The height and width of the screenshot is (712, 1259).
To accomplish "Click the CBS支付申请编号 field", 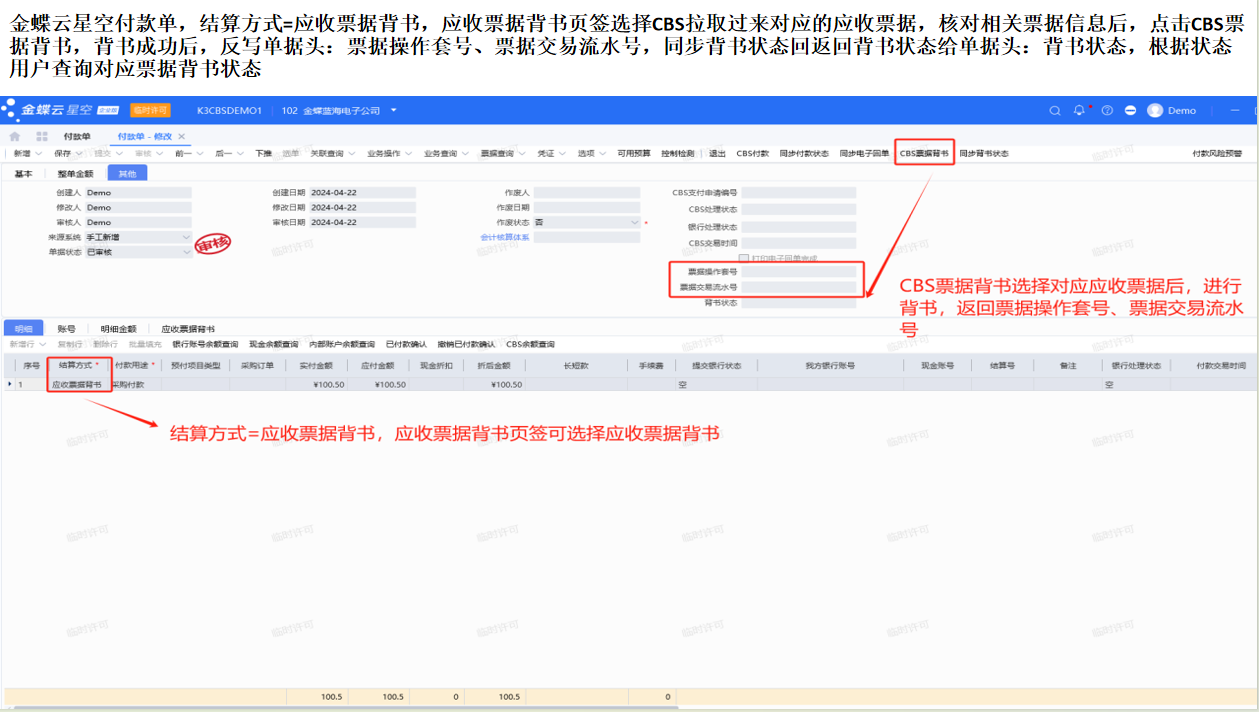I will 799,192.
